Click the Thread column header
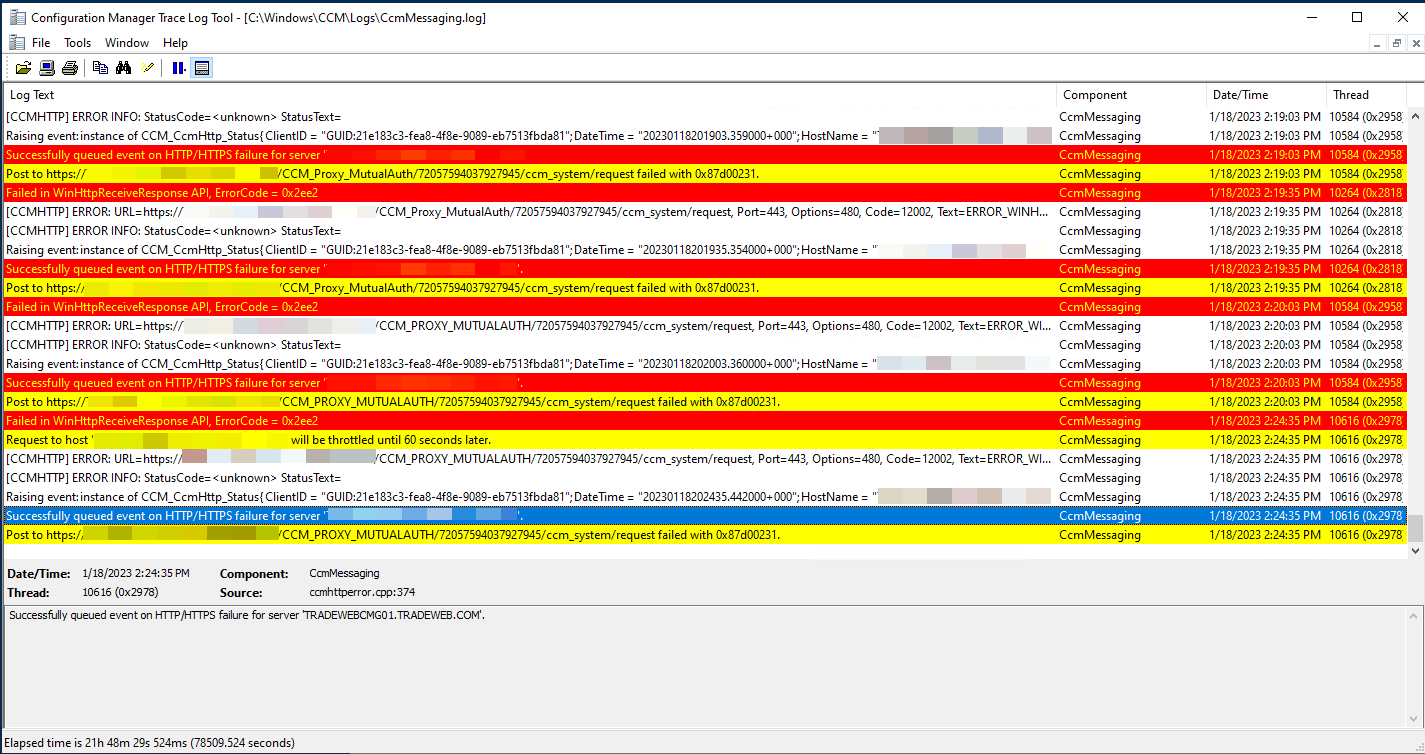The image size is (1425, 754). [x=1350, y=94]
